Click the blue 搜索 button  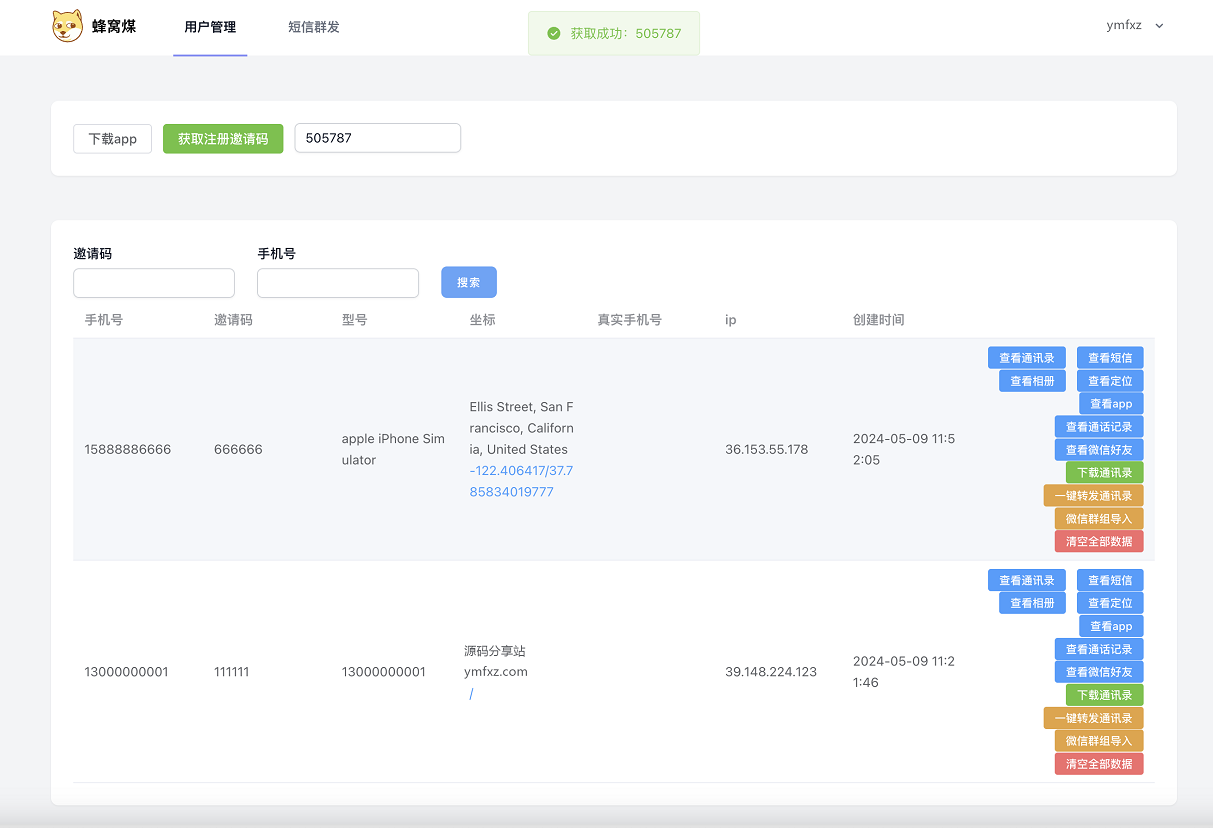(x=469, y=283)
